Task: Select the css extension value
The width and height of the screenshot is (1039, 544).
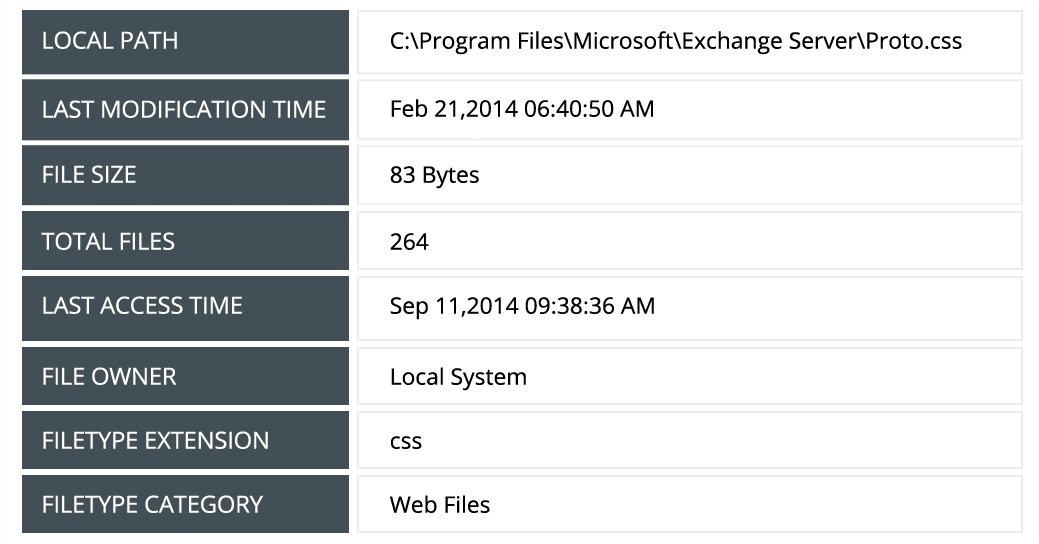Action: click(x=406, y=441)
